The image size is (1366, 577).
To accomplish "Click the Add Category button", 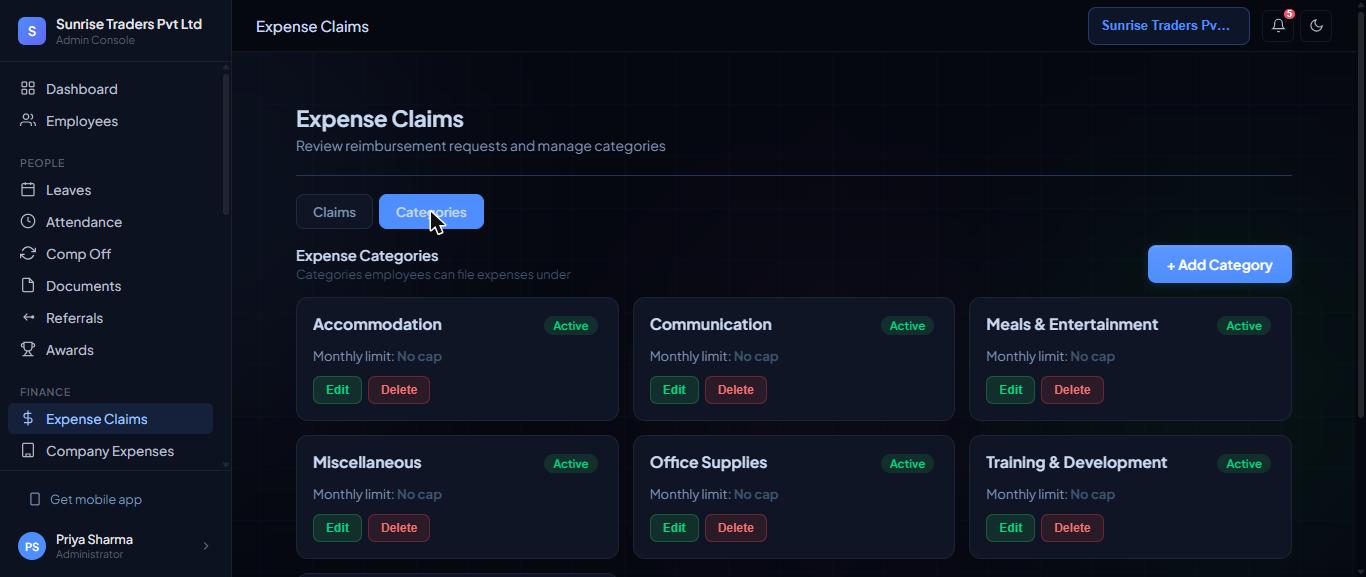I will click(x=1219, y=265).
